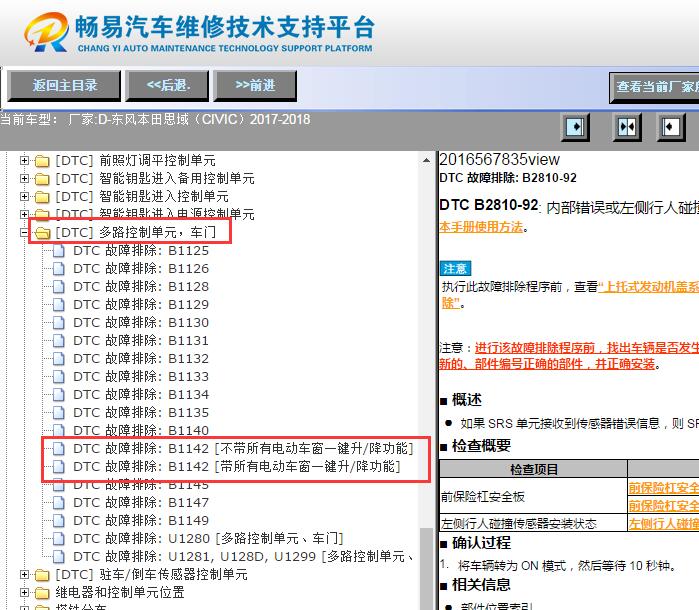Select the 前照灯调平控制单元 tree folder
The image size is (699, 610).
tap(136, 160)
